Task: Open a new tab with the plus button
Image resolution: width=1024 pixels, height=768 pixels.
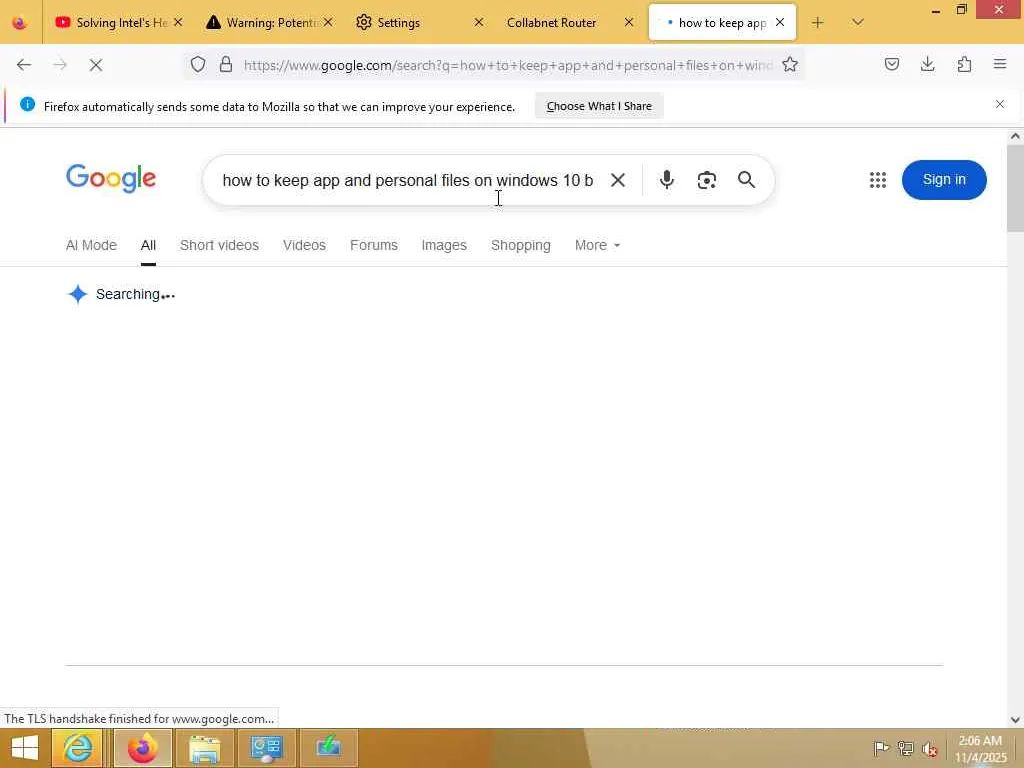Action: pos(817,23)
